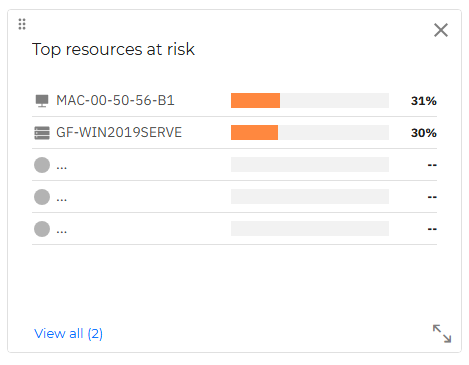Click the last empty gray progress bar

point(310,228)
